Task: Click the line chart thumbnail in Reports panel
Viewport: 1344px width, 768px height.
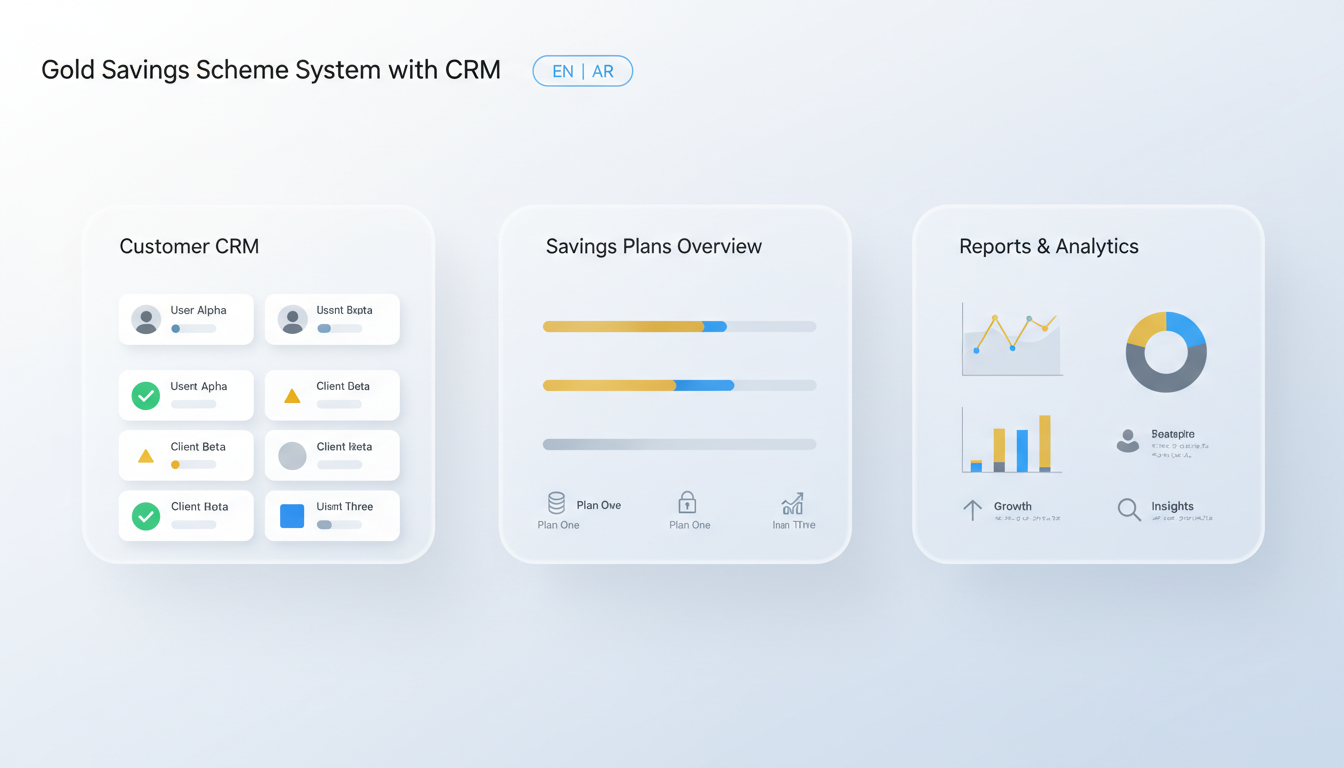Action: [1011, 337]
